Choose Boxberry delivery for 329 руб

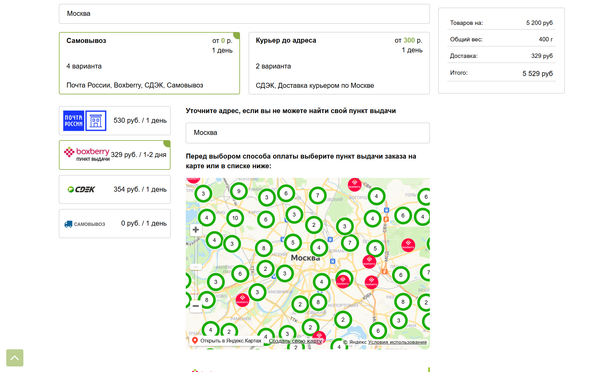pos(114,155)
